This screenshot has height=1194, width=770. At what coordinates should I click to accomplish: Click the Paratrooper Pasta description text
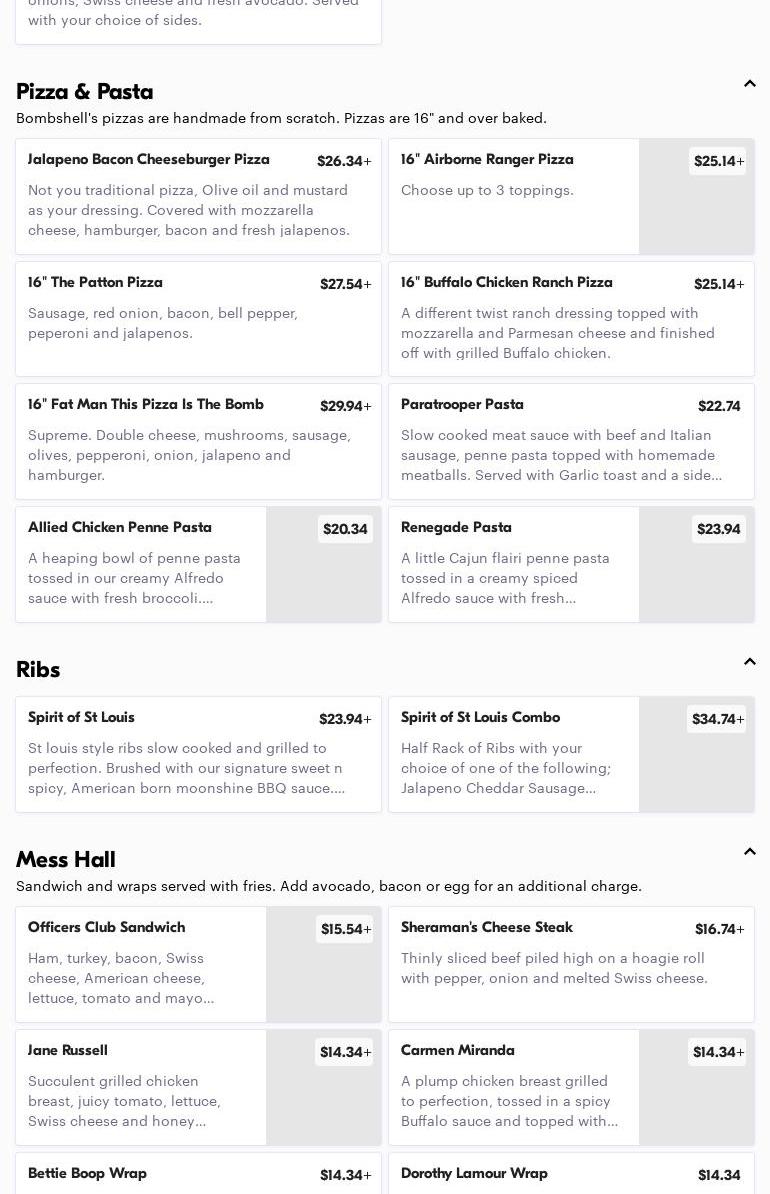[561, 455]
